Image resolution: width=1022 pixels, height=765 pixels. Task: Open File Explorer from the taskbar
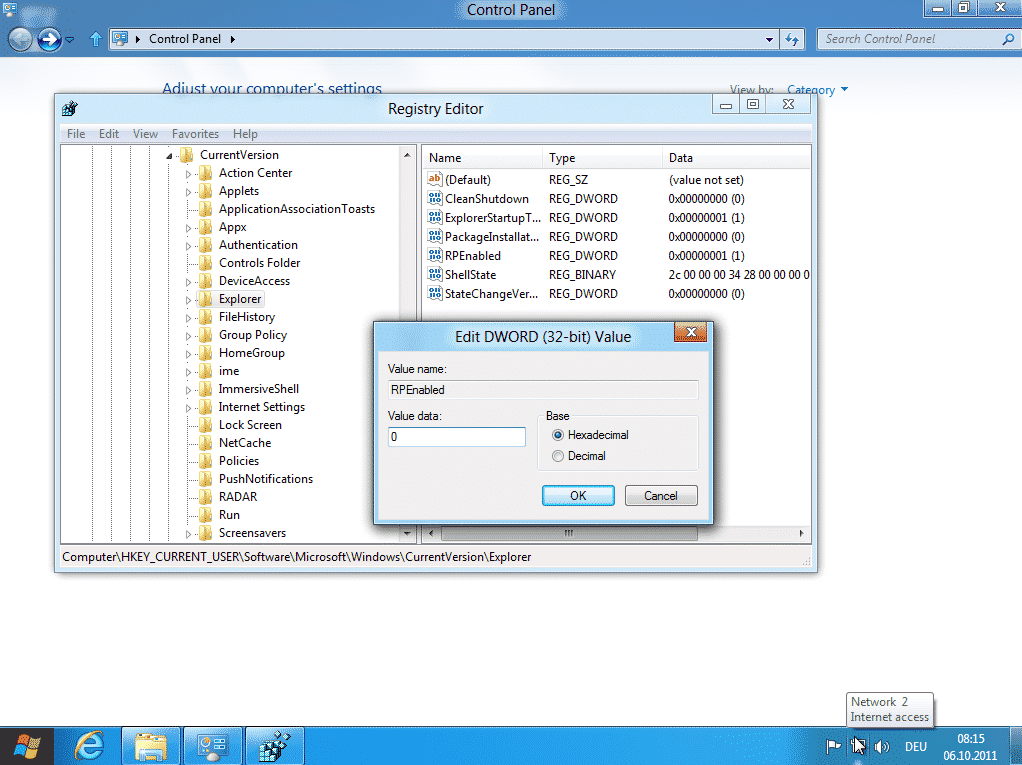point(151,746)
